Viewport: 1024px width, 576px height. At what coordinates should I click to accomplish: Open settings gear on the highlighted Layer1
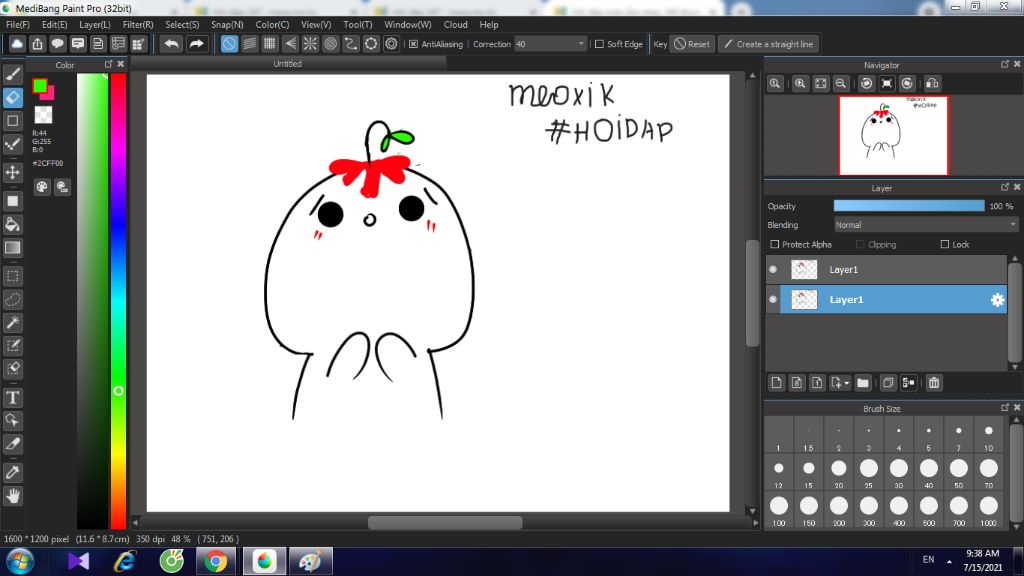point(997,300)
